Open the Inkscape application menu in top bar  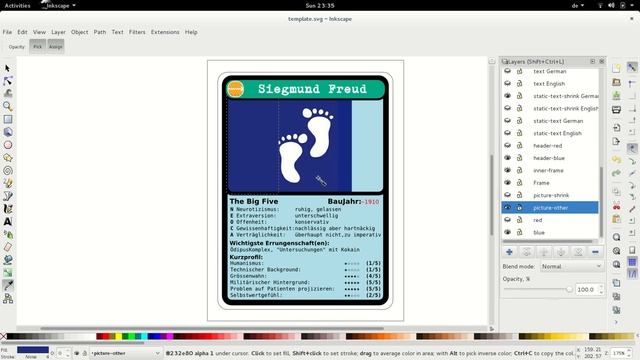[x=58, y=5]
